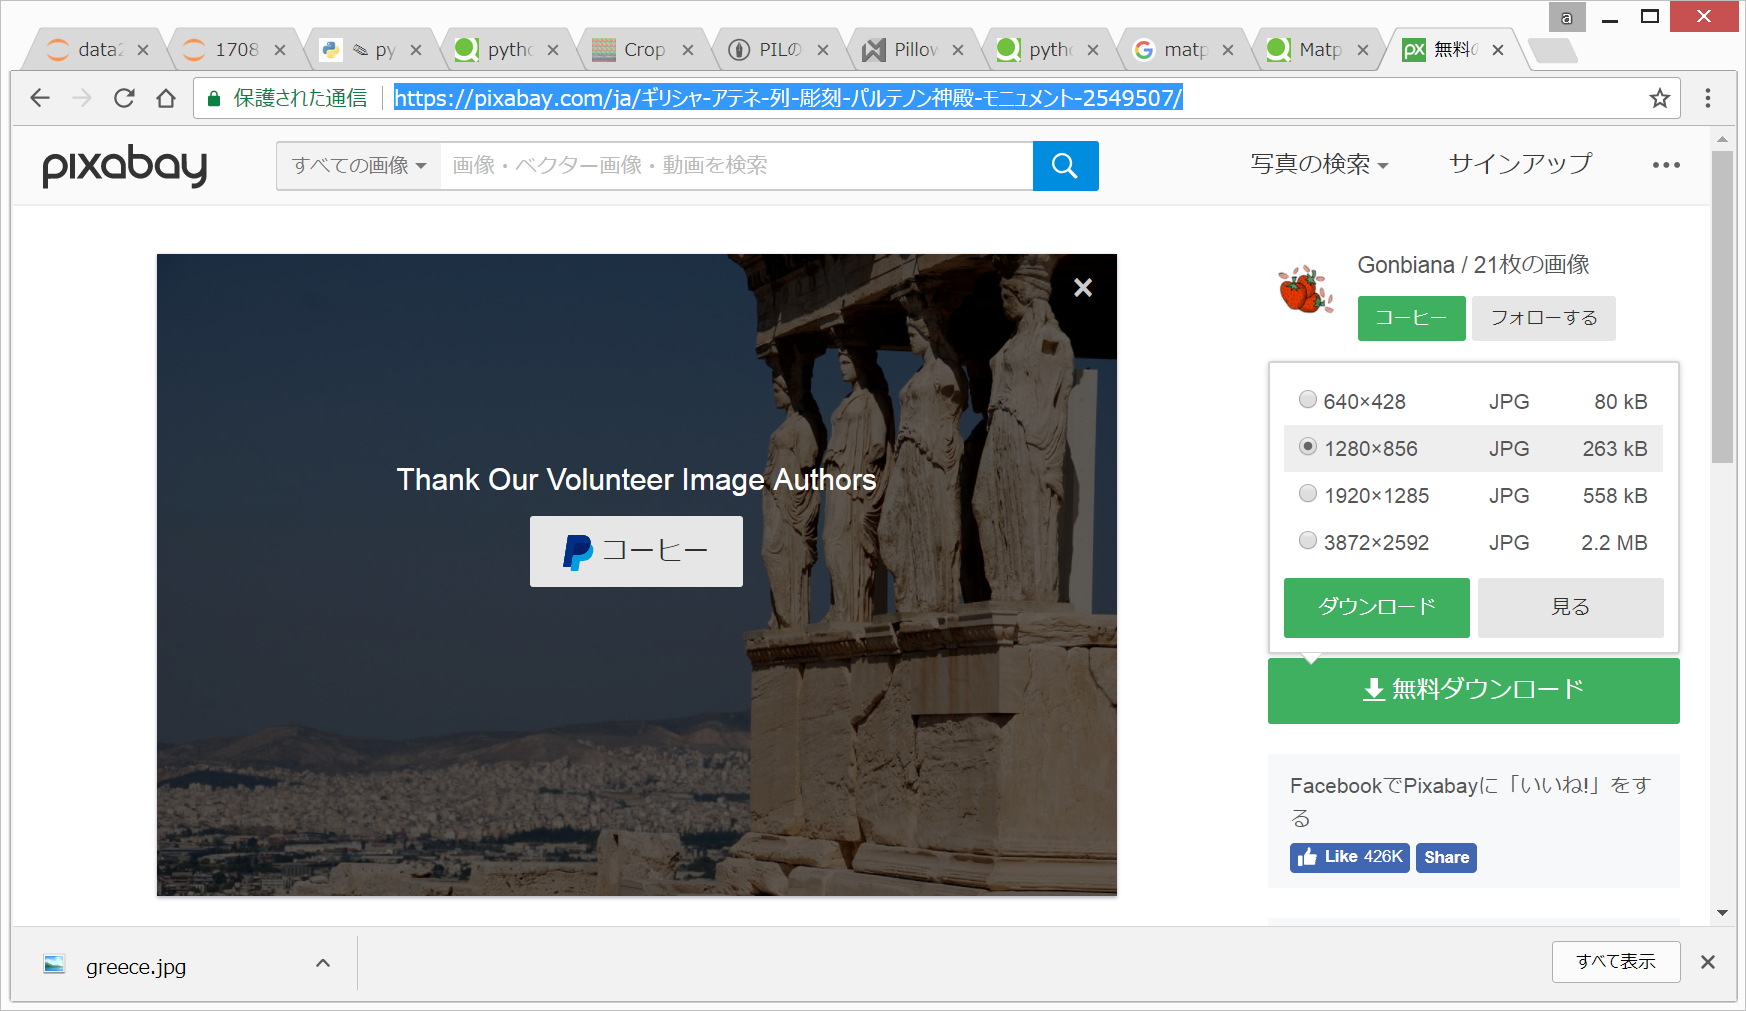Bookmark this page with the star icon
Image resolution: width=1746 pixels, height=1011 pixels.
pos(1660,98)
